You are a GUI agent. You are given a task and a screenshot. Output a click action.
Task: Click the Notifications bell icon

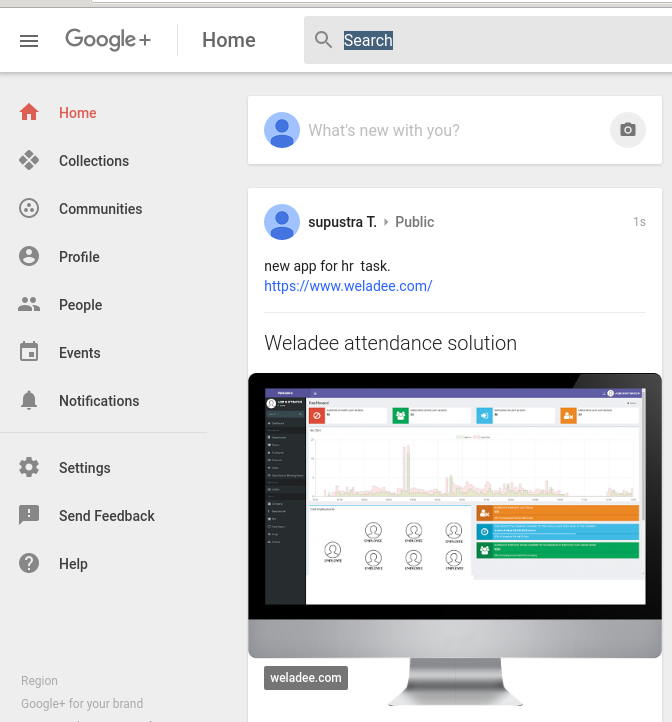[x=29, y=400]
